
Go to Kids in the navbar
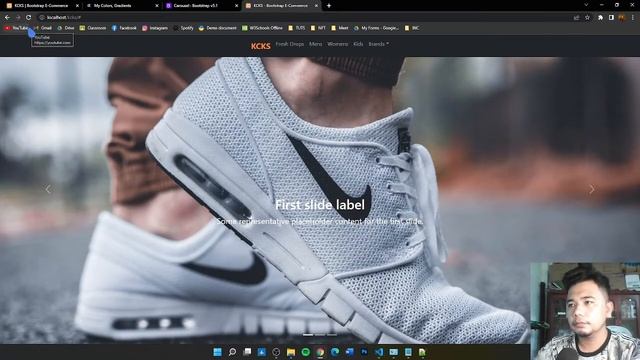(358, 44)
